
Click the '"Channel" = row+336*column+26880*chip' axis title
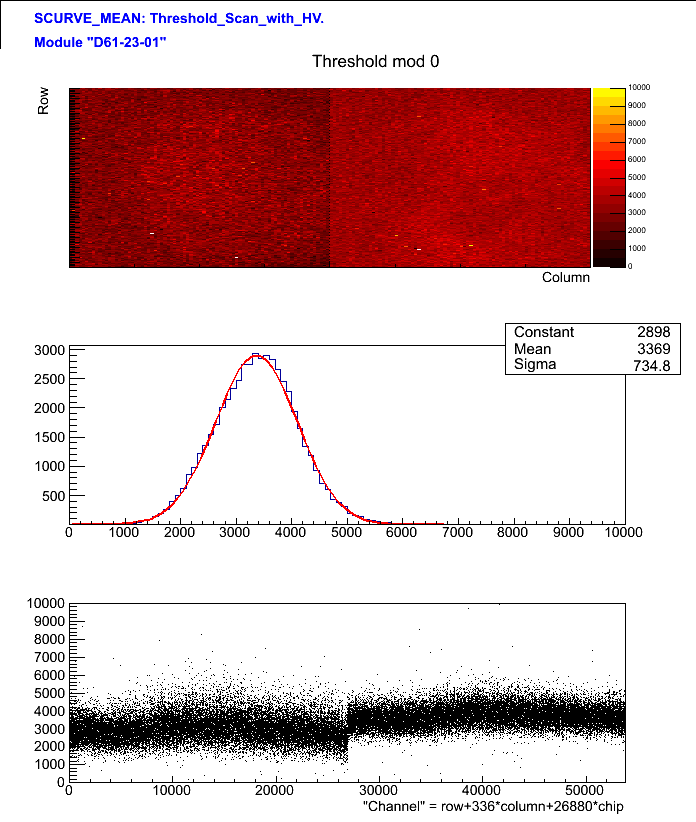tap(493, 806)
